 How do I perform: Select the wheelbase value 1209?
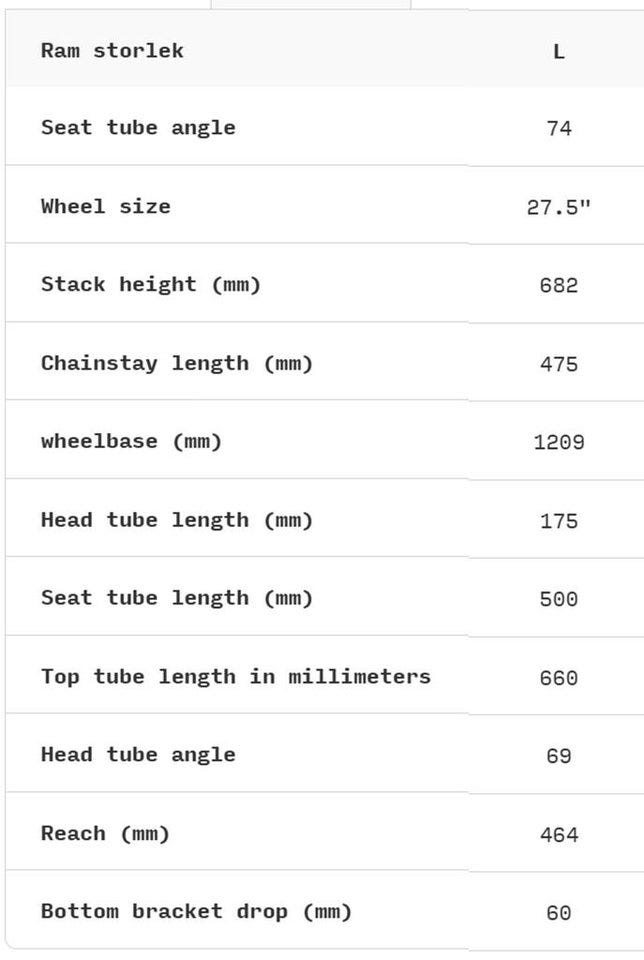point(558,442)
